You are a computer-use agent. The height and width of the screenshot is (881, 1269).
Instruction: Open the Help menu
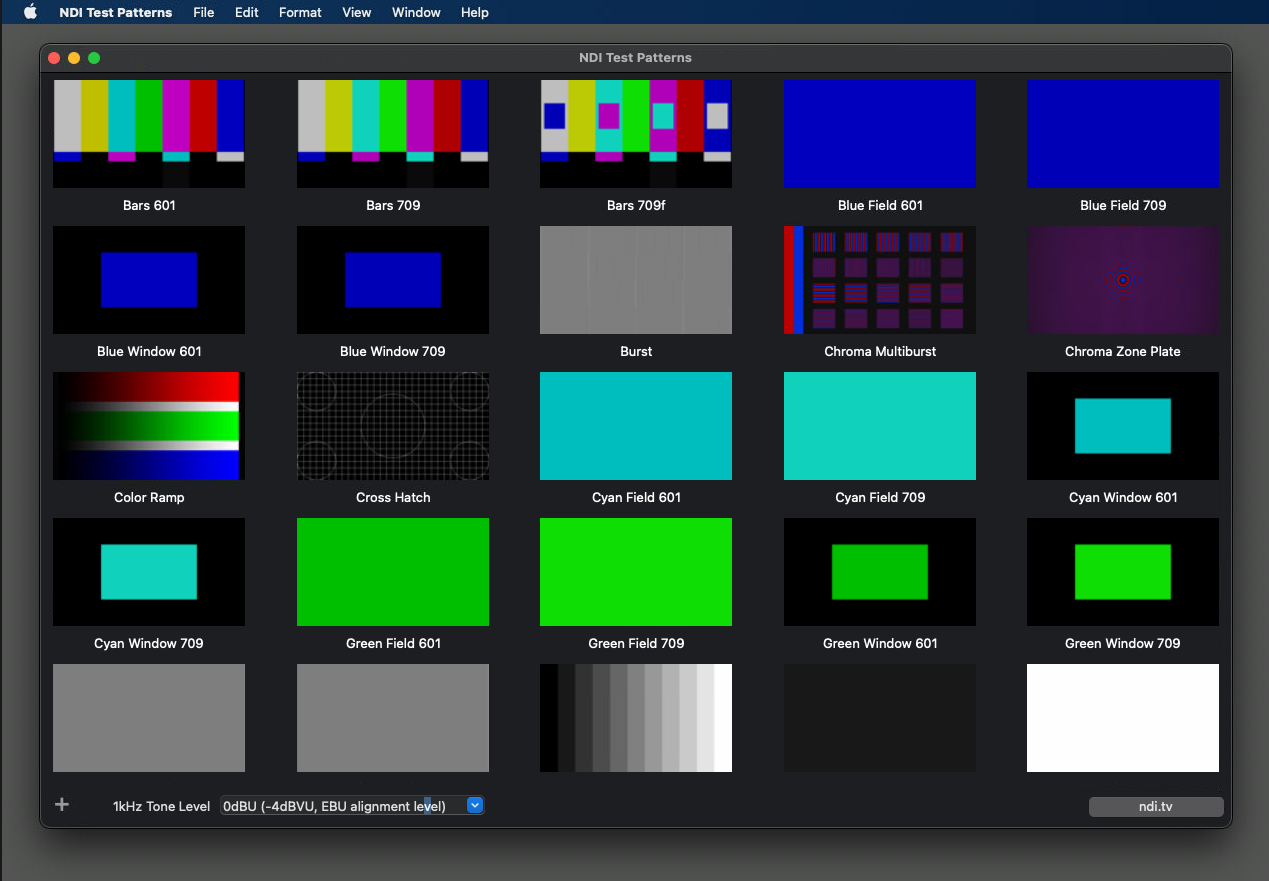coord(475,12)
